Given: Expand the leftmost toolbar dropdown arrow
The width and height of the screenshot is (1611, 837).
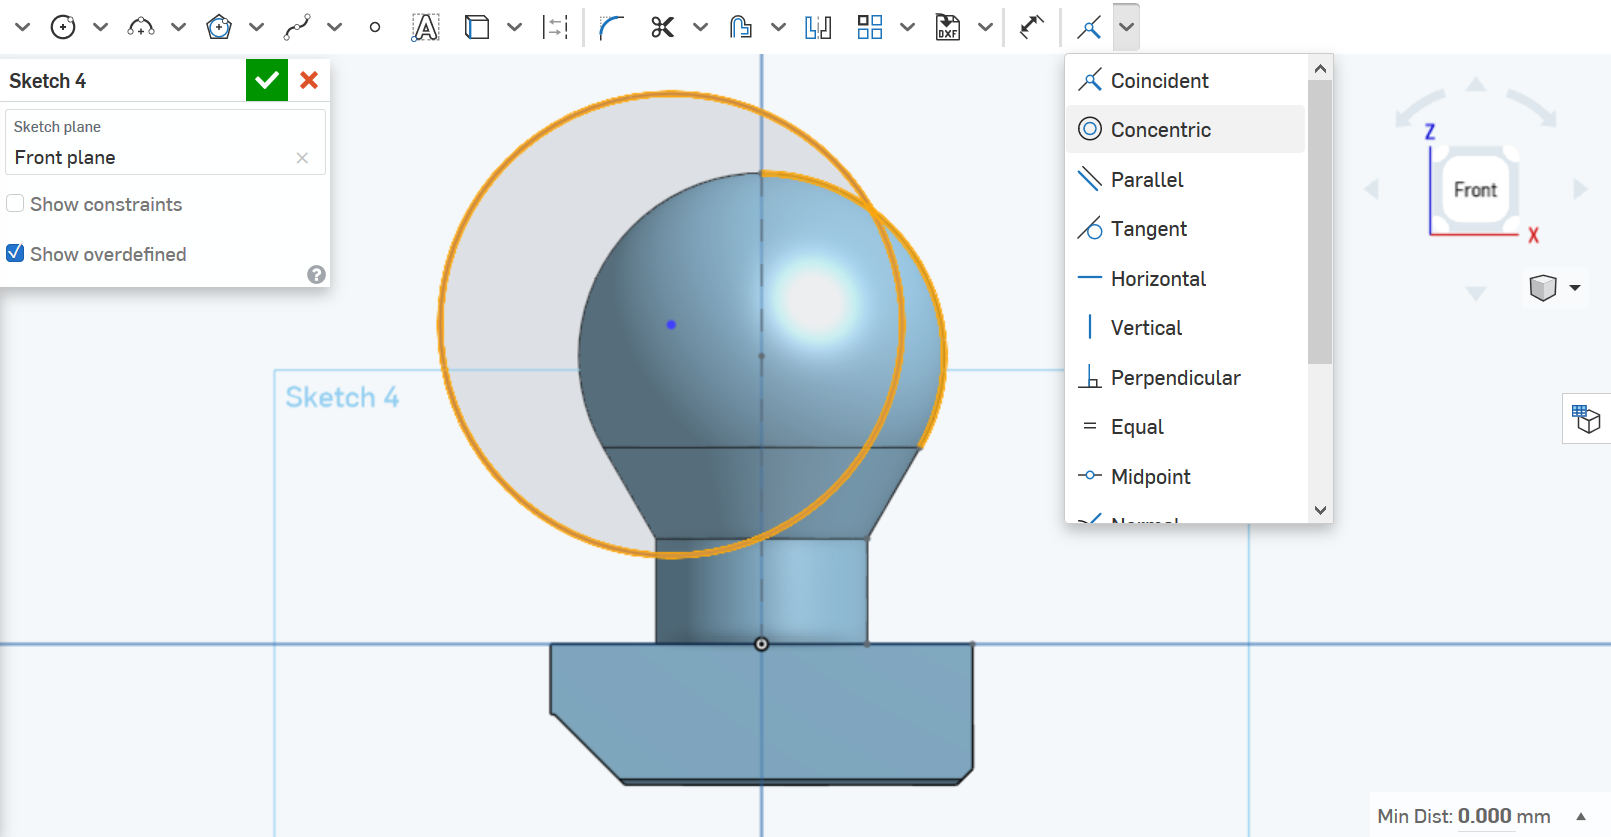Looking at the screenshot, I should click(22, 27).
